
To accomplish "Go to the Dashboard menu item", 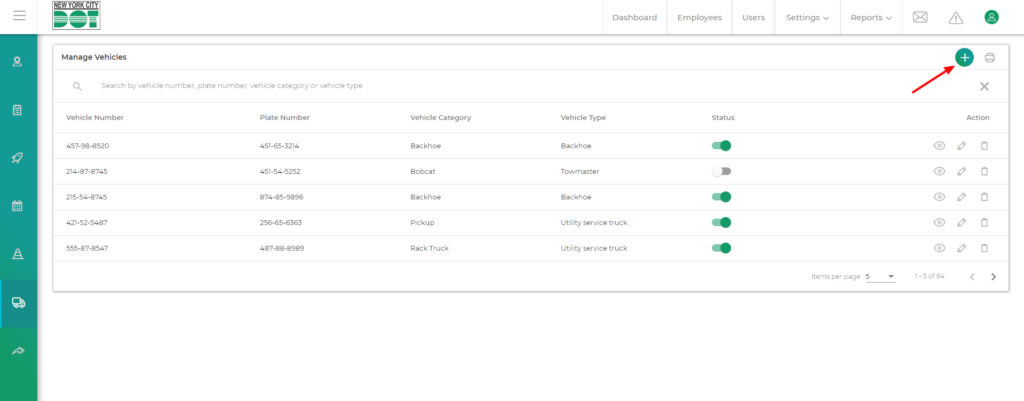I will (634, 17).
